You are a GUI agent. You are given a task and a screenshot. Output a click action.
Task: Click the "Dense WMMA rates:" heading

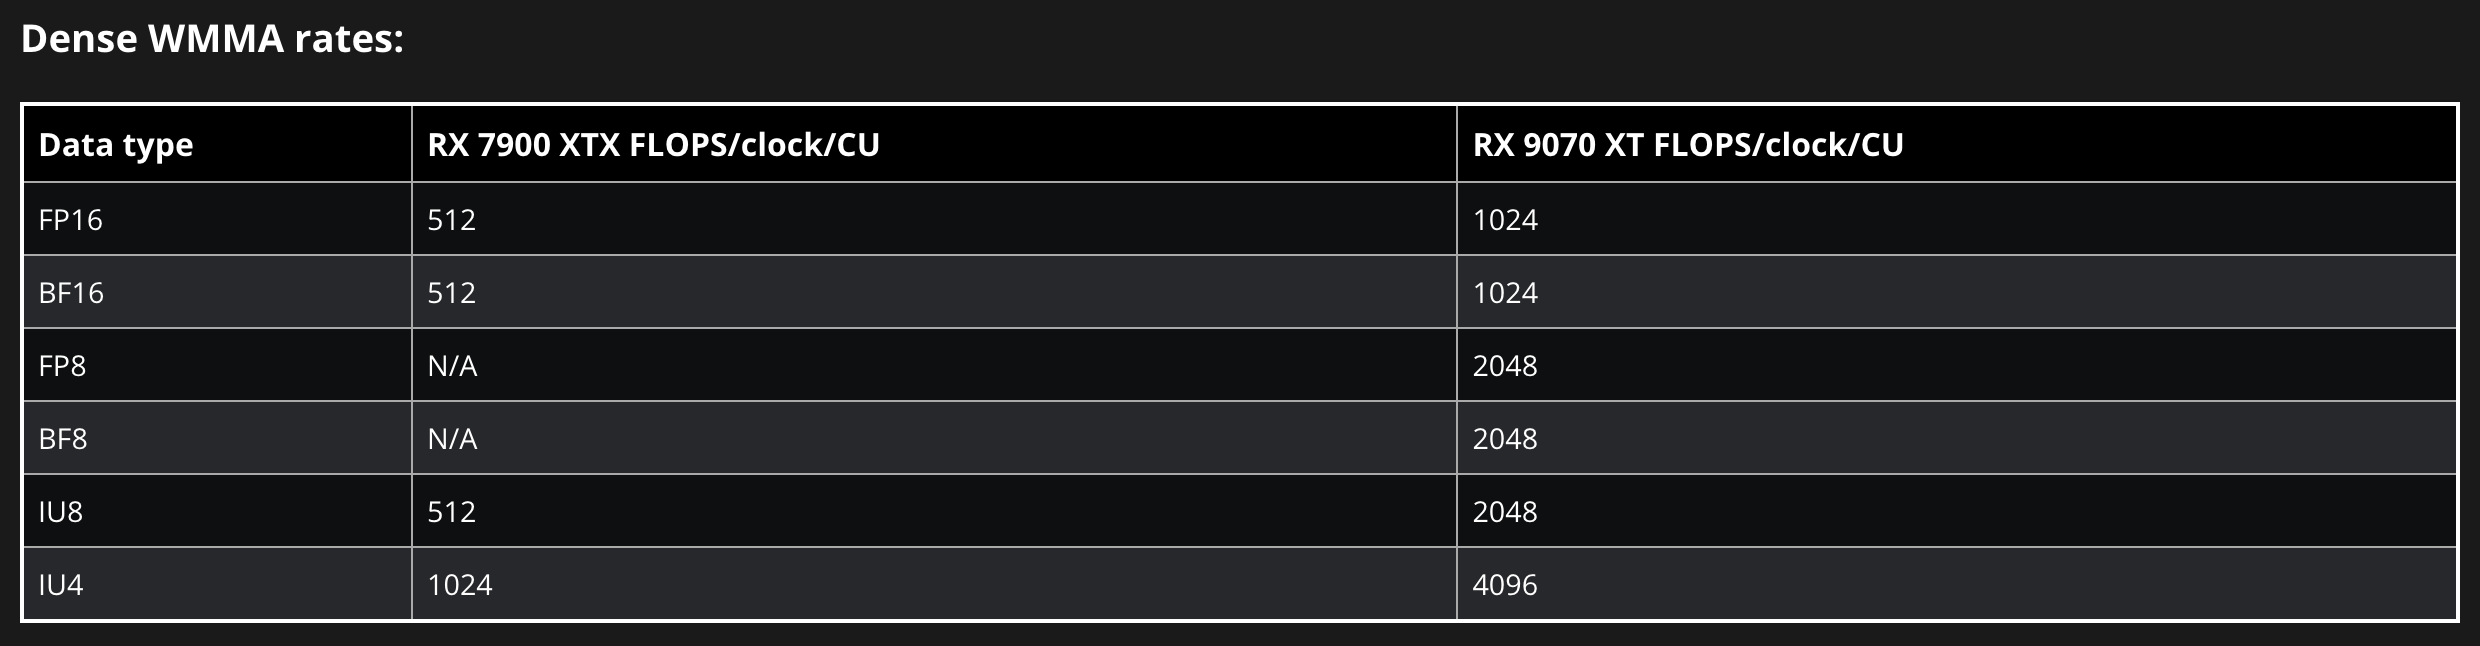point(212,40)
